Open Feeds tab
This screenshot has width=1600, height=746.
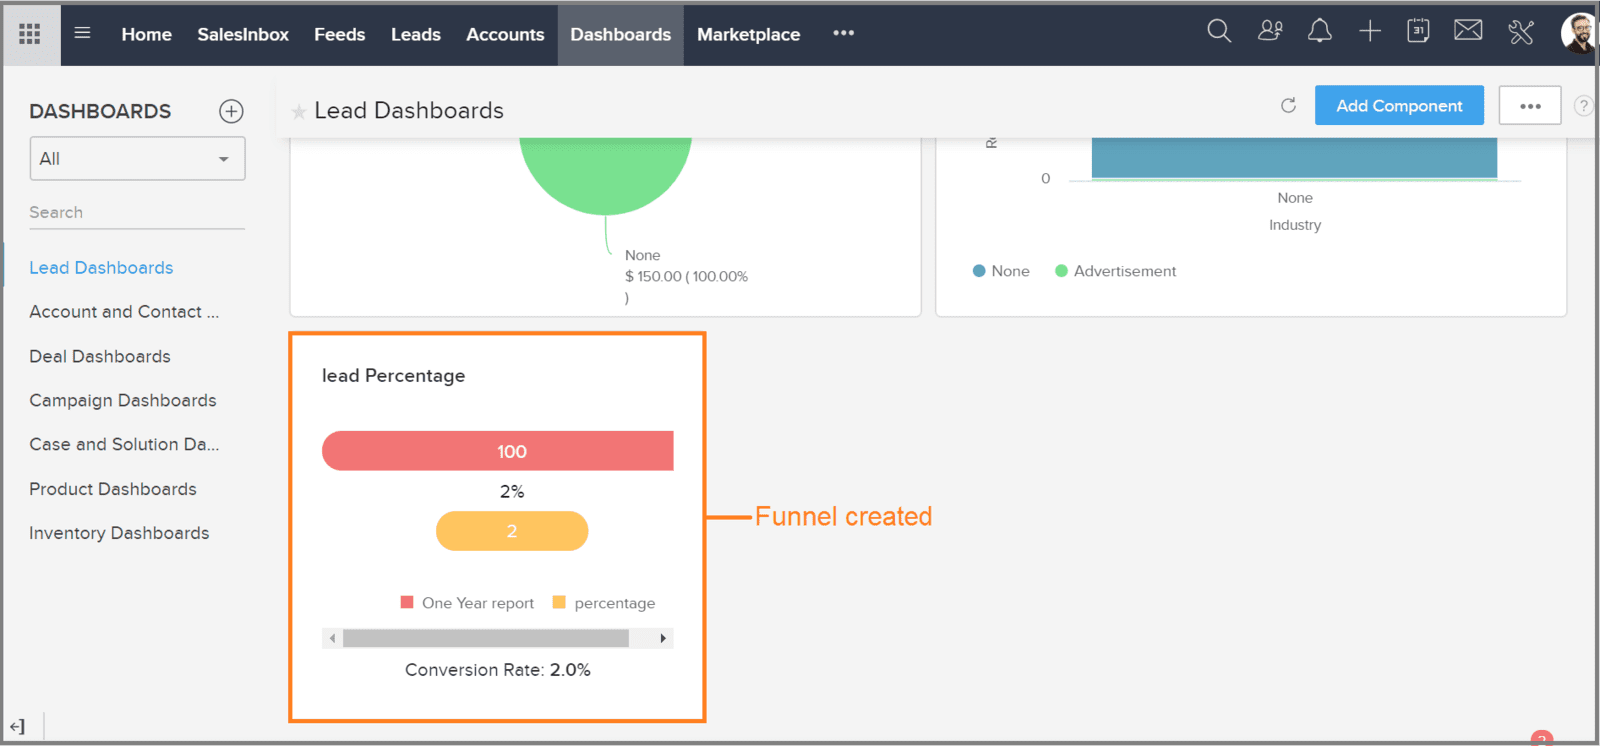[340, 34]
